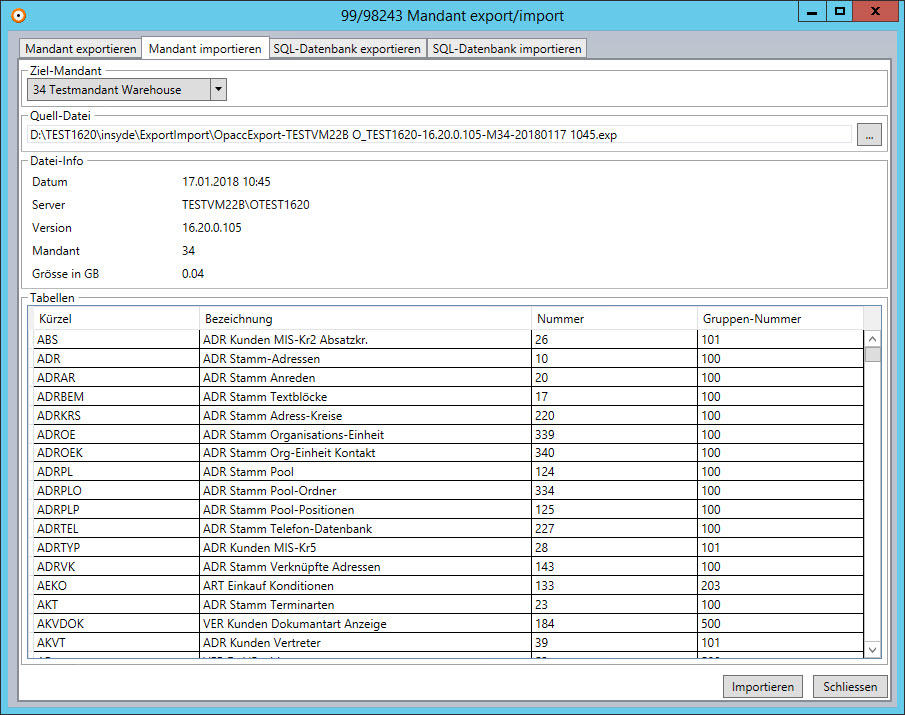Click scrollbar down arrow in Tabellen list
This screenshot has width=905, height=715.
[x=873, y=650]
